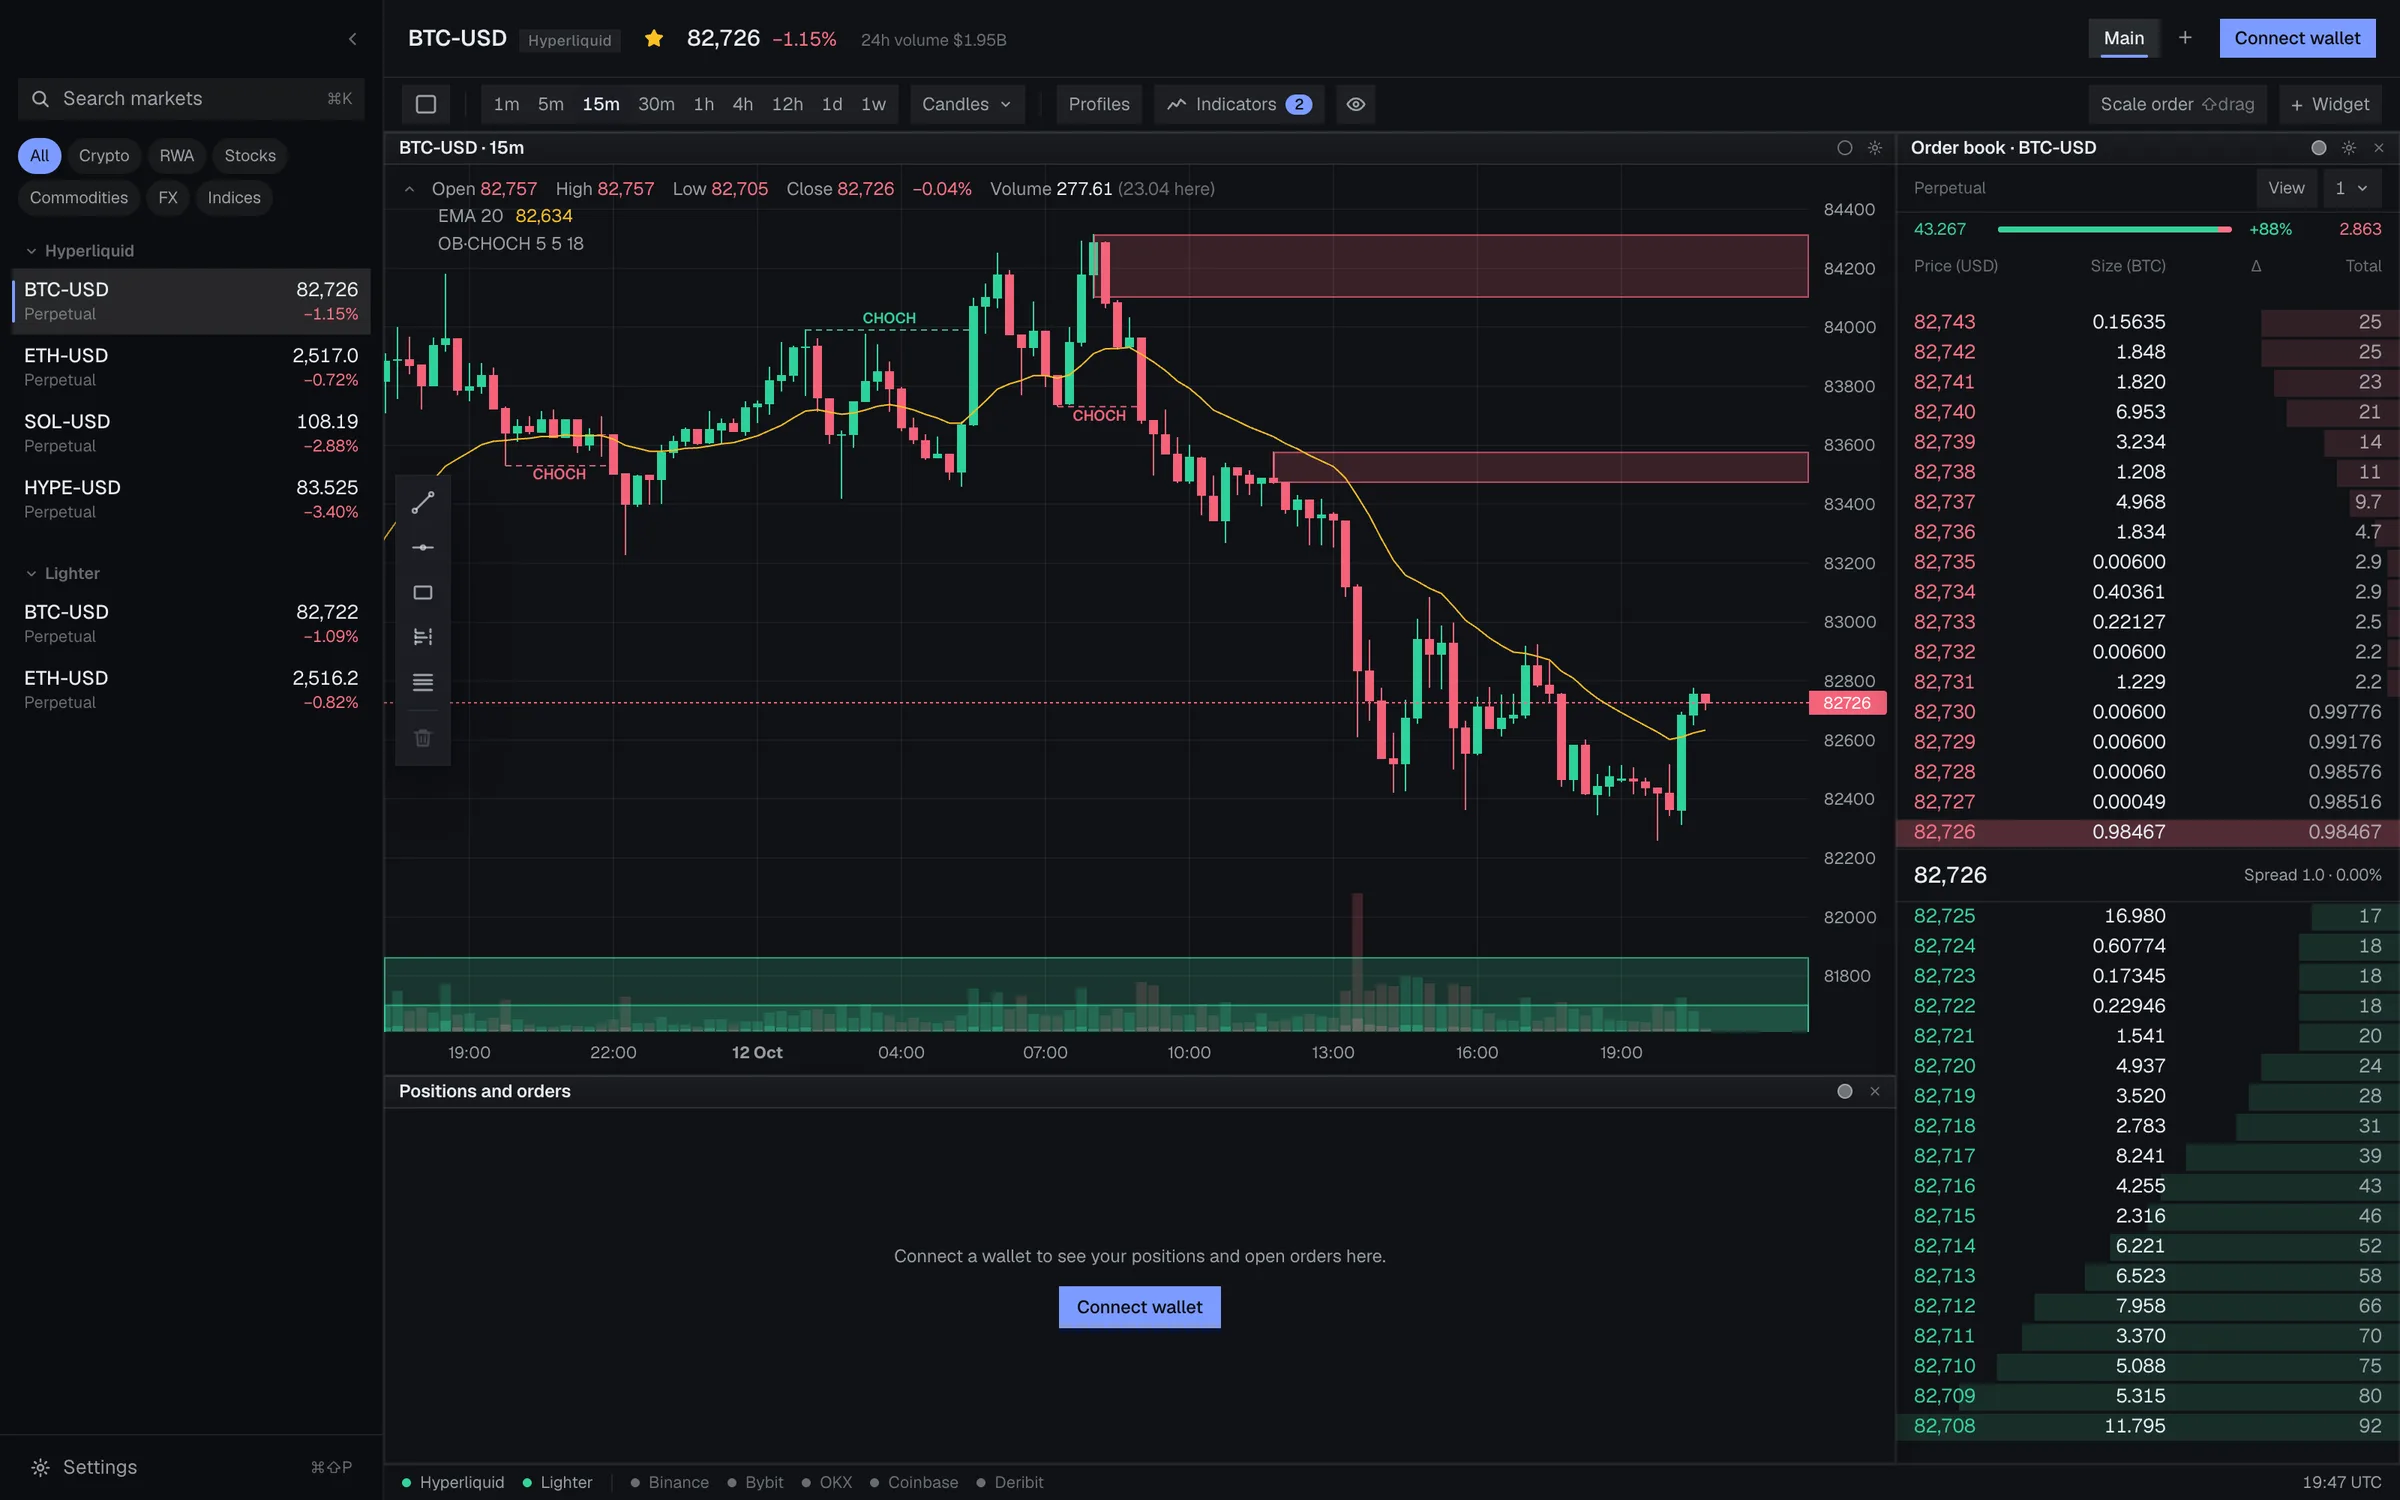Click the upper red order block zone on chart
The height and width of the screenshot is (1500, 2400).
[1451, 266]
